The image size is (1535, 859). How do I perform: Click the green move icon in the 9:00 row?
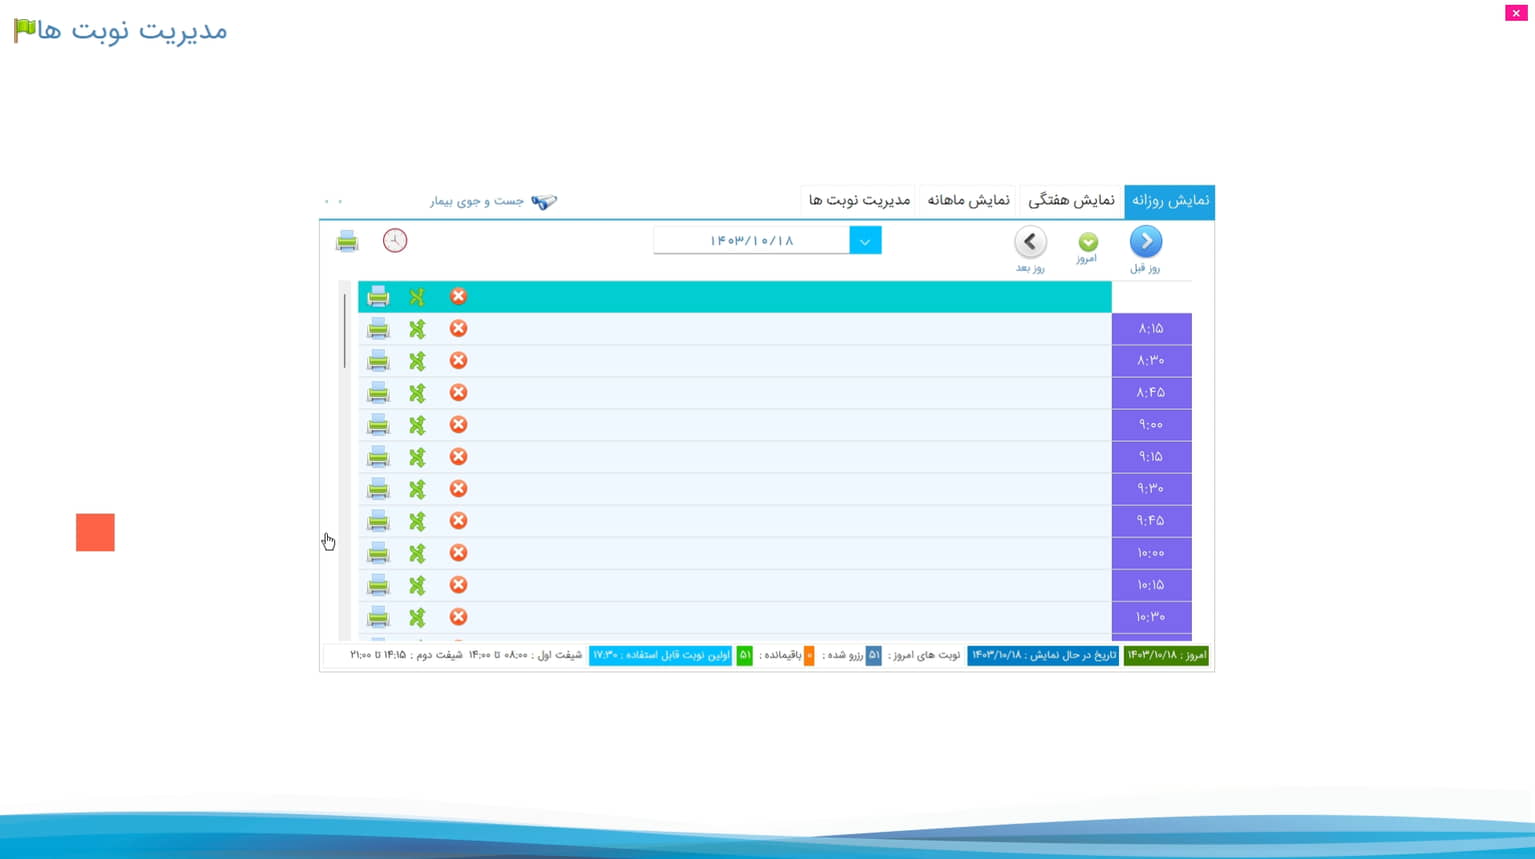[417, 425]
